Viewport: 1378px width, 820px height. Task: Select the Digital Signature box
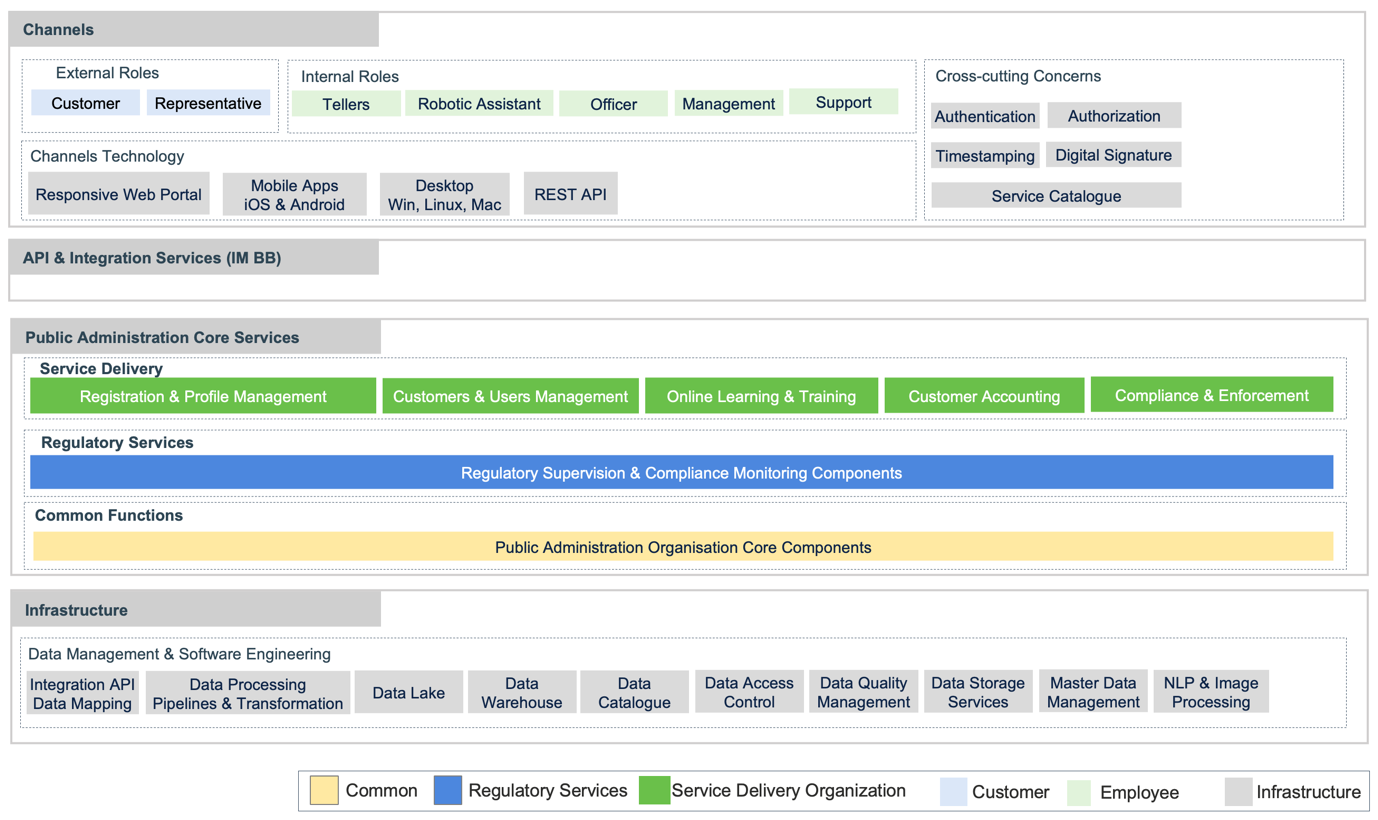tap(1113, 155)
